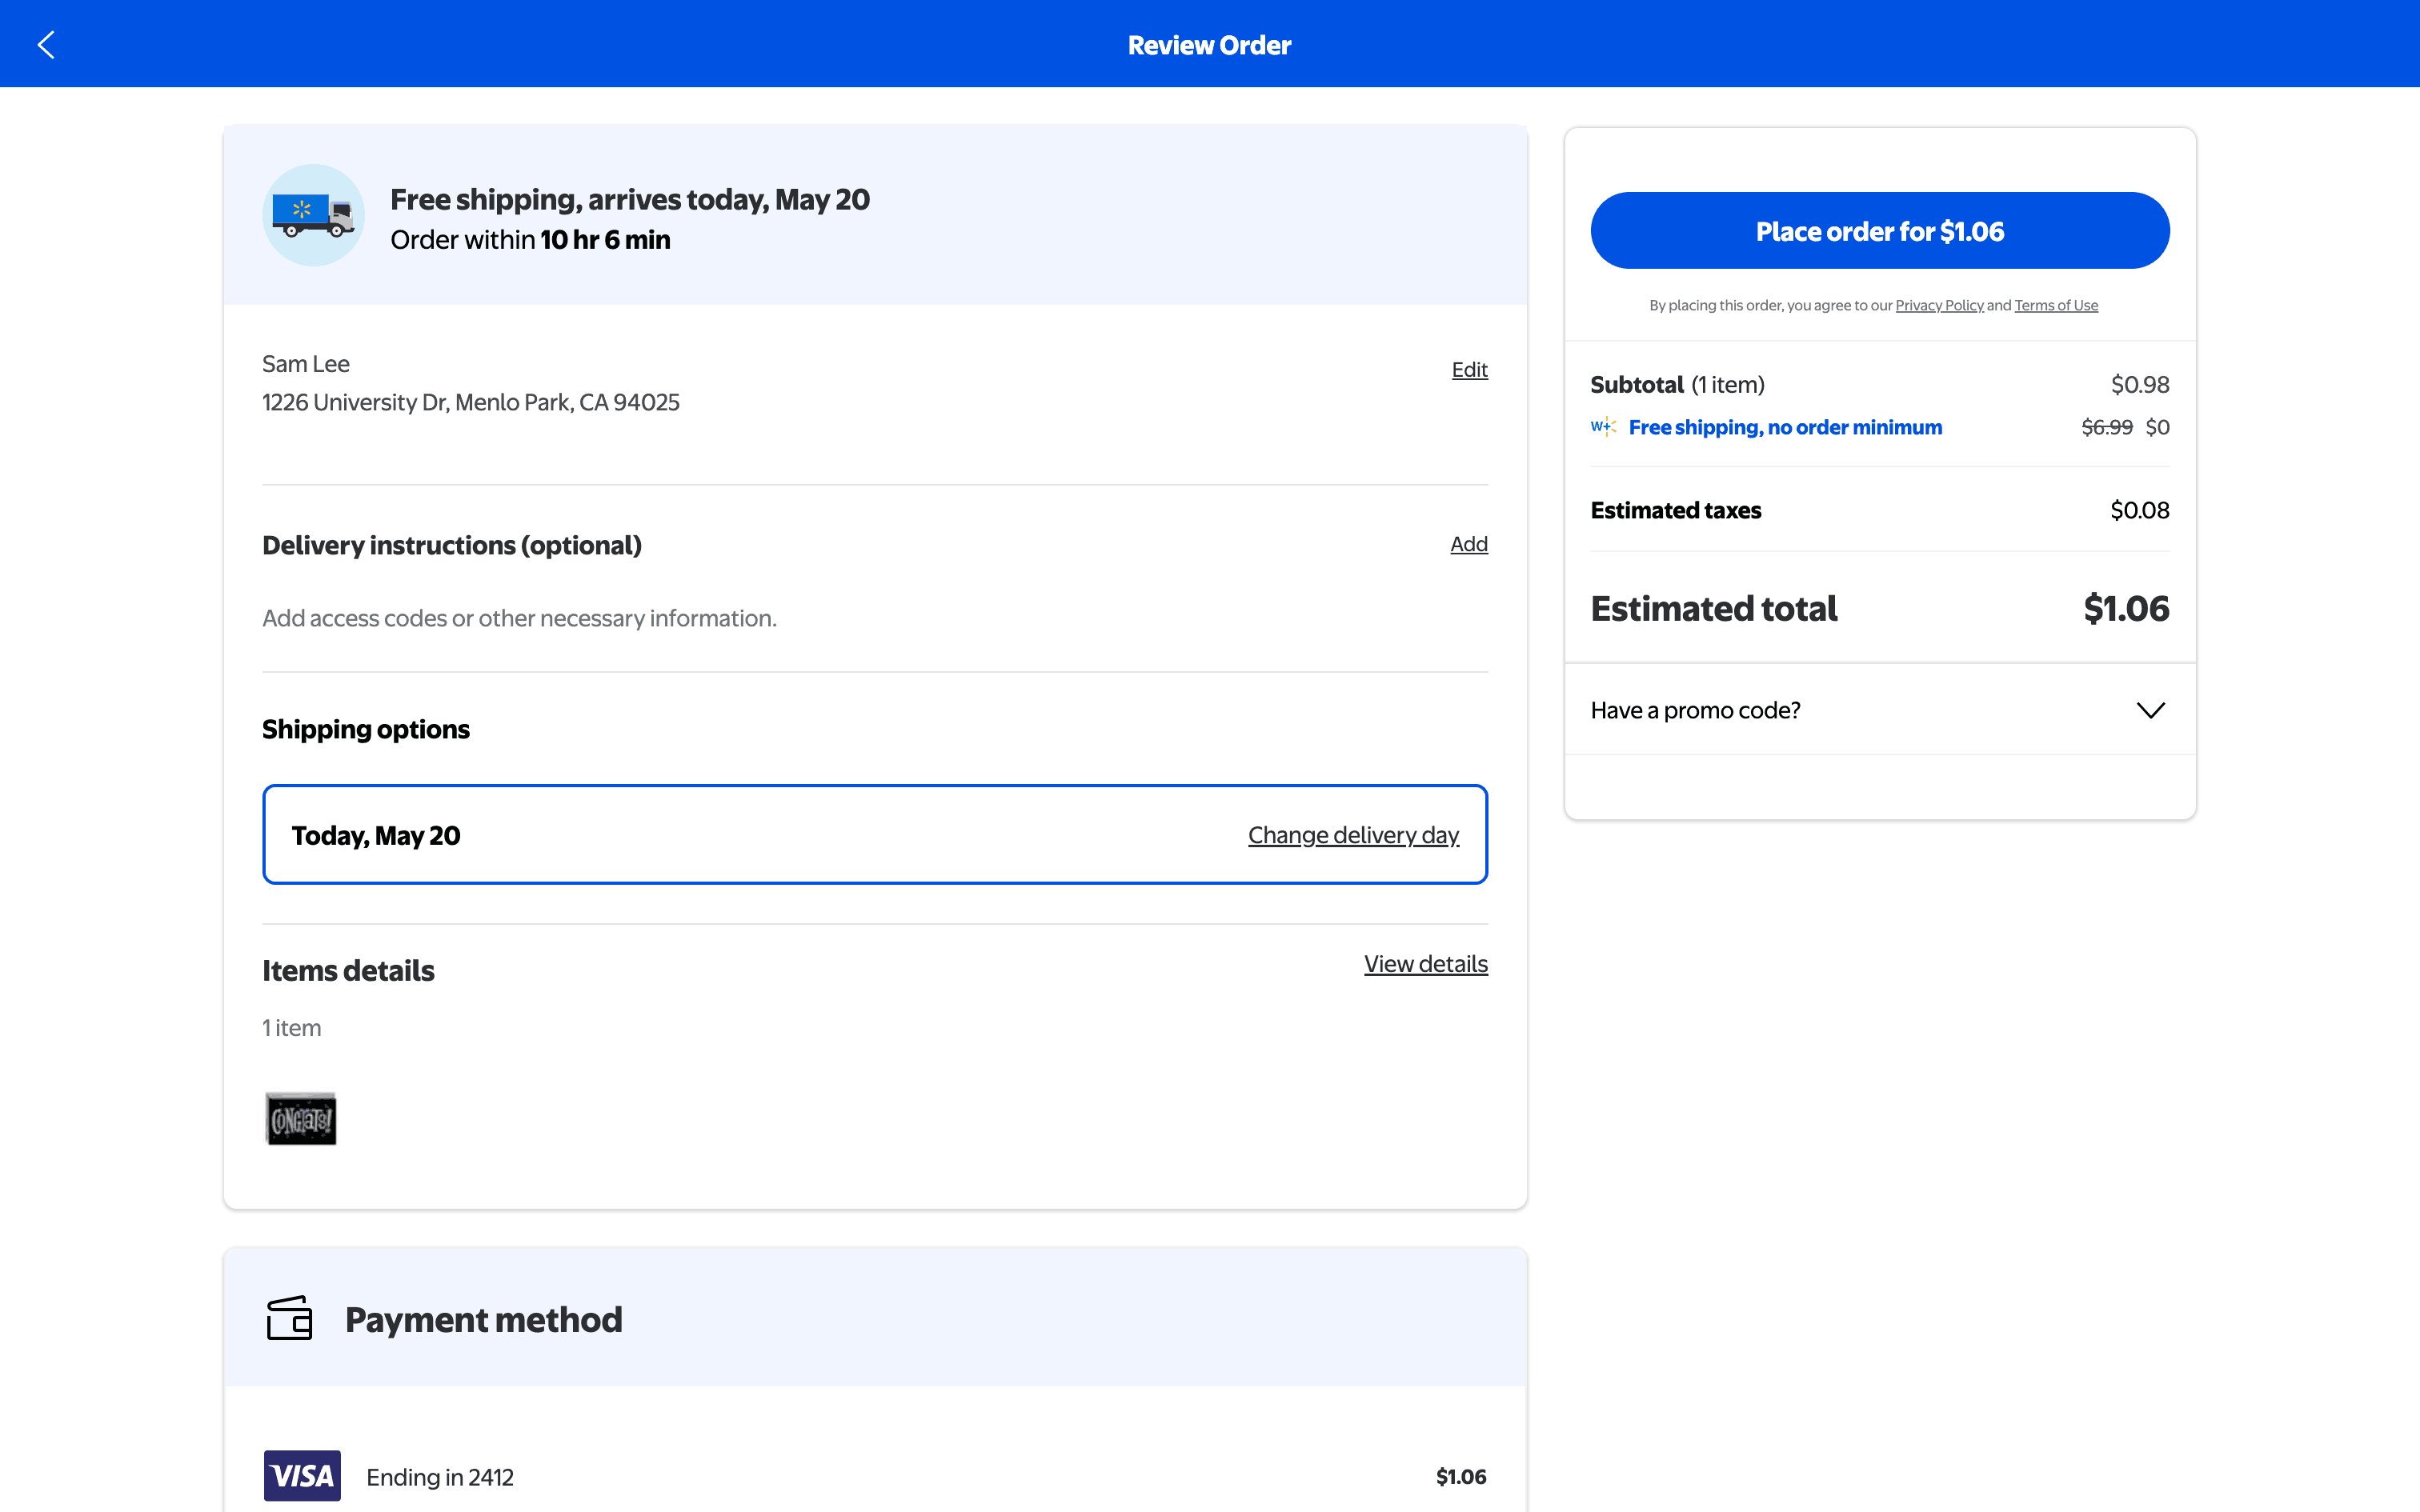This screenshot has width=2420, height=1512.
Task: Click the Congrats item thumbnail
Action: point(301,1118)
